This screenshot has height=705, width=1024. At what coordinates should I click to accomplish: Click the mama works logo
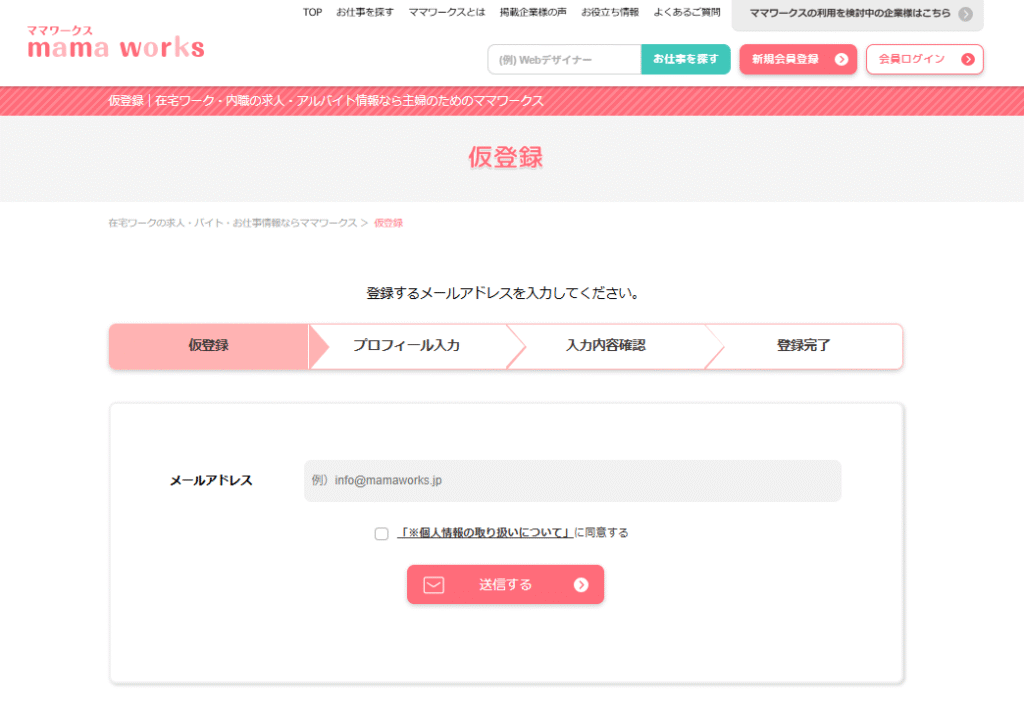(x=116, y=43)
